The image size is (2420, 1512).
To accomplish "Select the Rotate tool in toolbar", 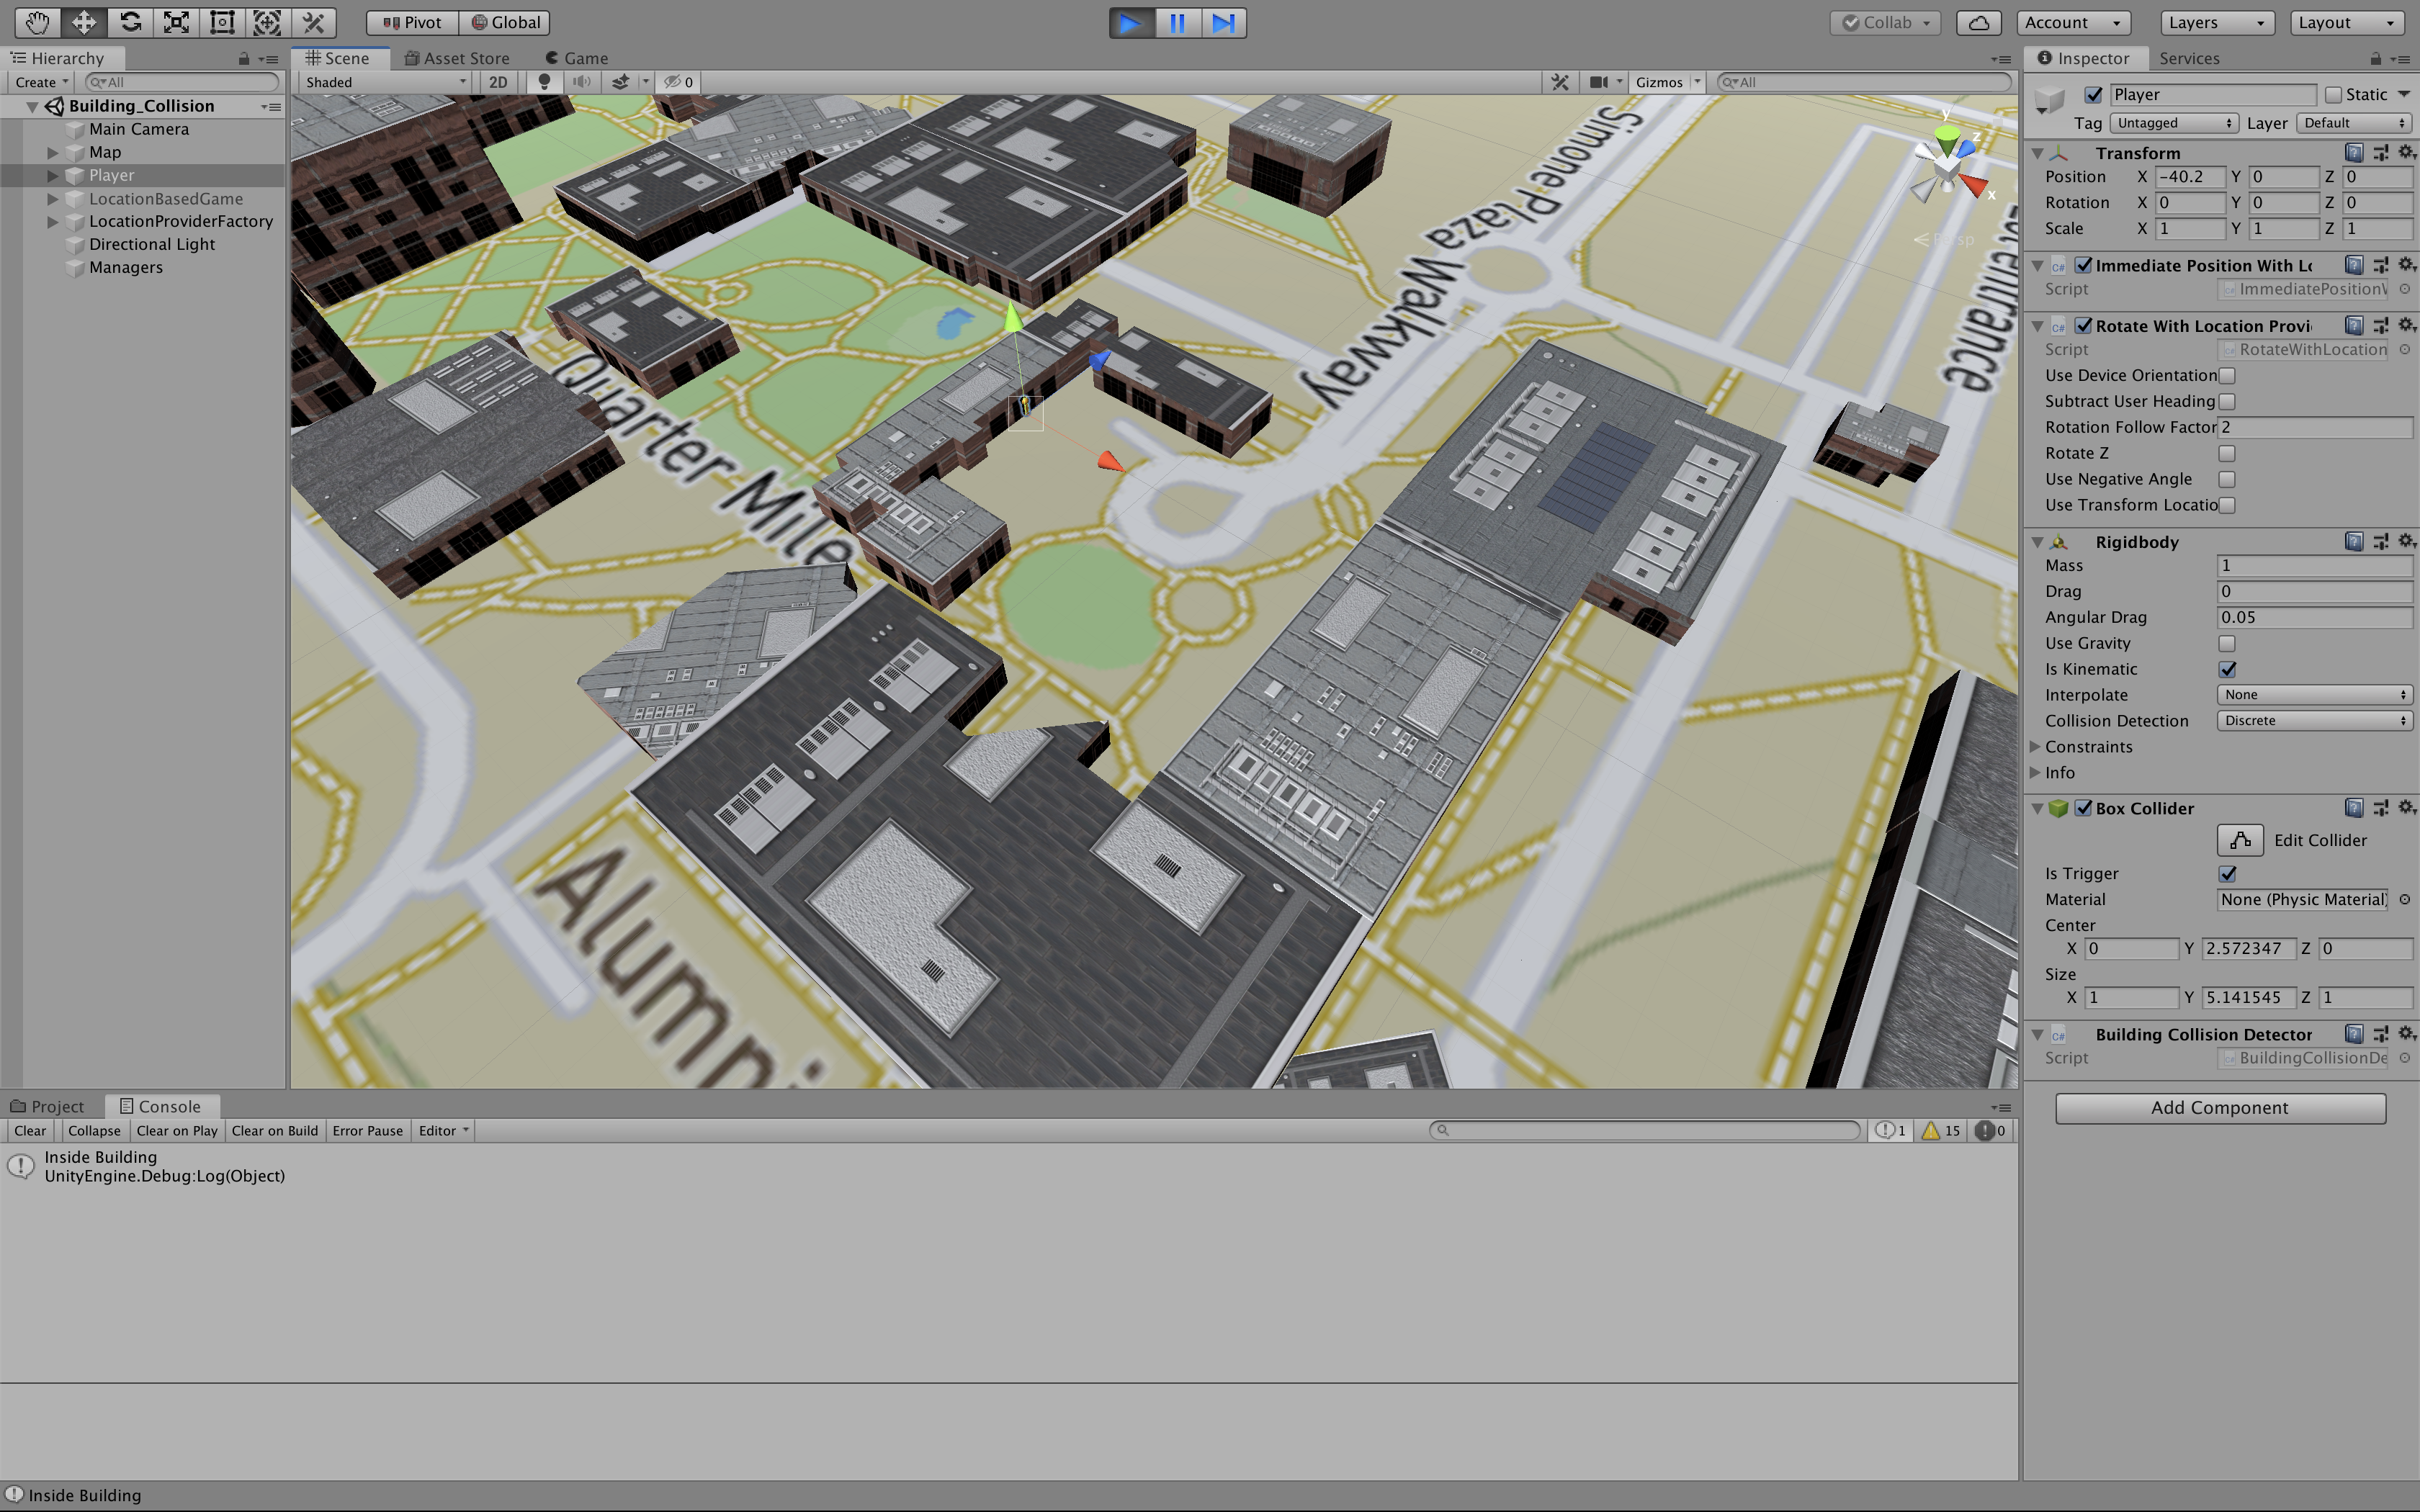I will tap(130, 22).
